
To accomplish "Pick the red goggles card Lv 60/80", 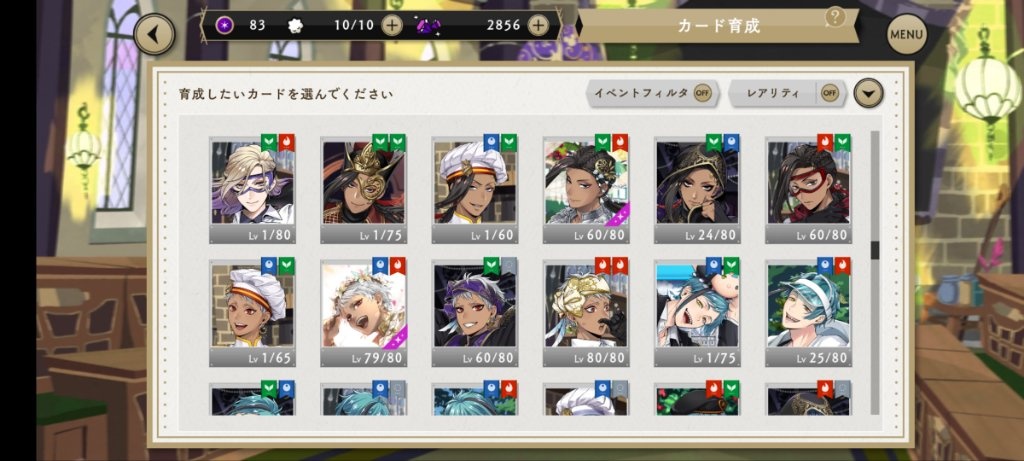I will [x=808, y=189].
